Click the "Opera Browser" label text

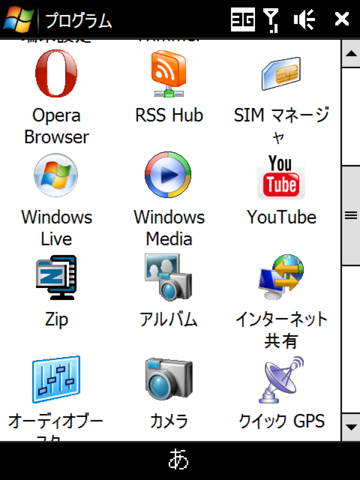pyautogui.click(x=56, y=126)
